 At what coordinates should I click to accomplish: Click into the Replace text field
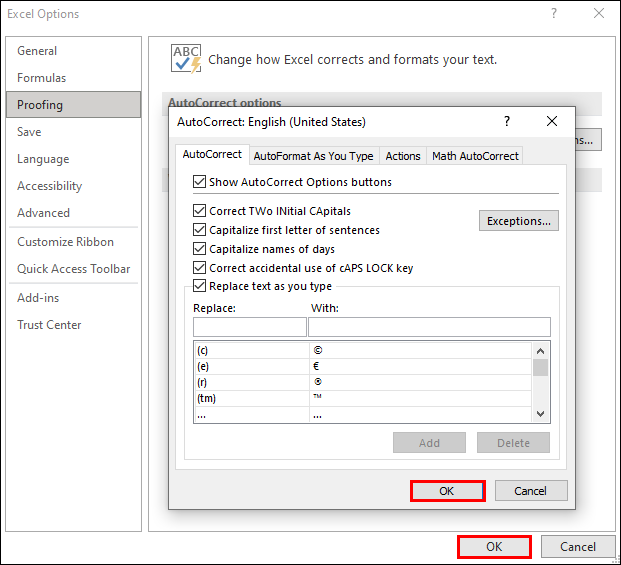(250, 327)
